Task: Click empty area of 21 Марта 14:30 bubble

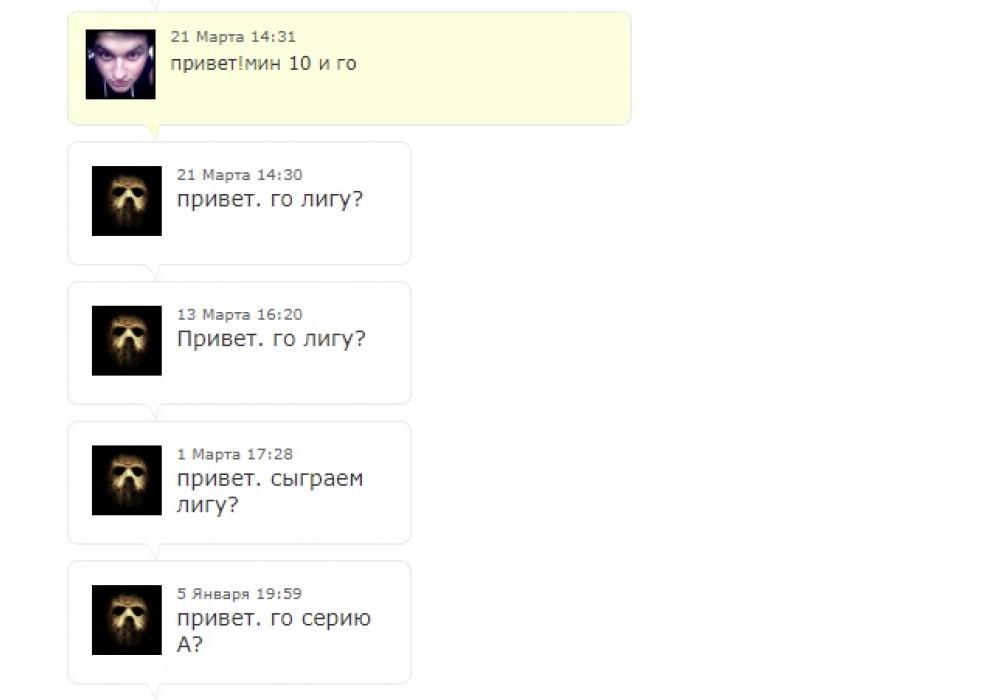Action: 287,242
